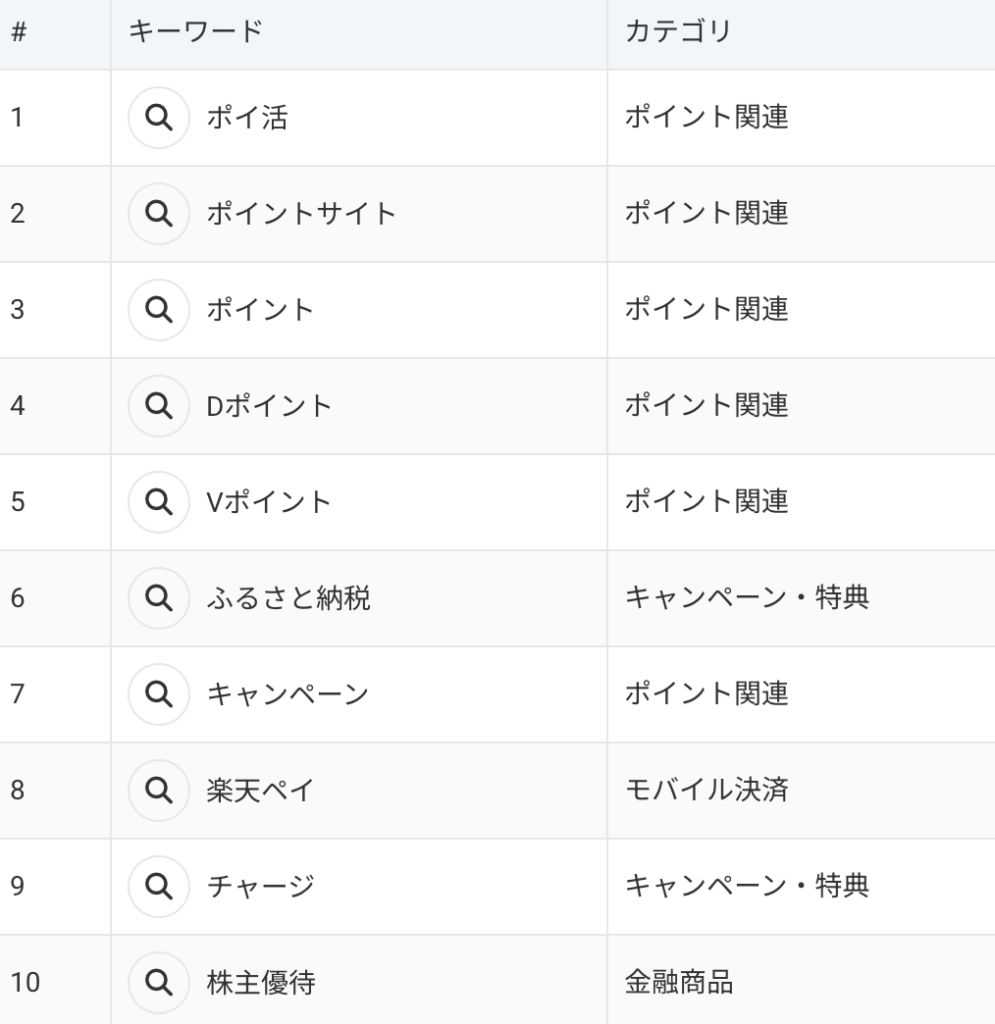Click the search icon beside ポイ活

(157, 118)
